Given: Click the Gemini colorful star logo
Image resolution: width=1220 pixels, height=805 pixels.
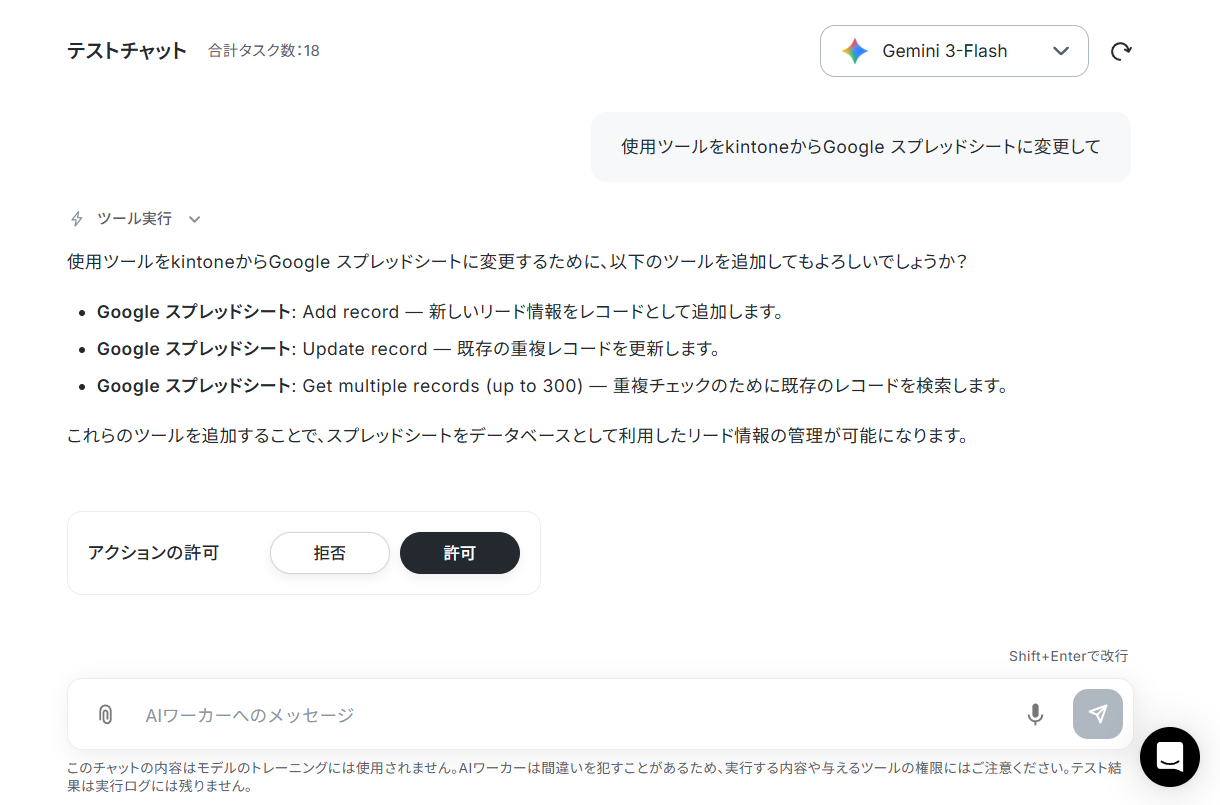Looking at the screenshot, I should tap(855, 51).
